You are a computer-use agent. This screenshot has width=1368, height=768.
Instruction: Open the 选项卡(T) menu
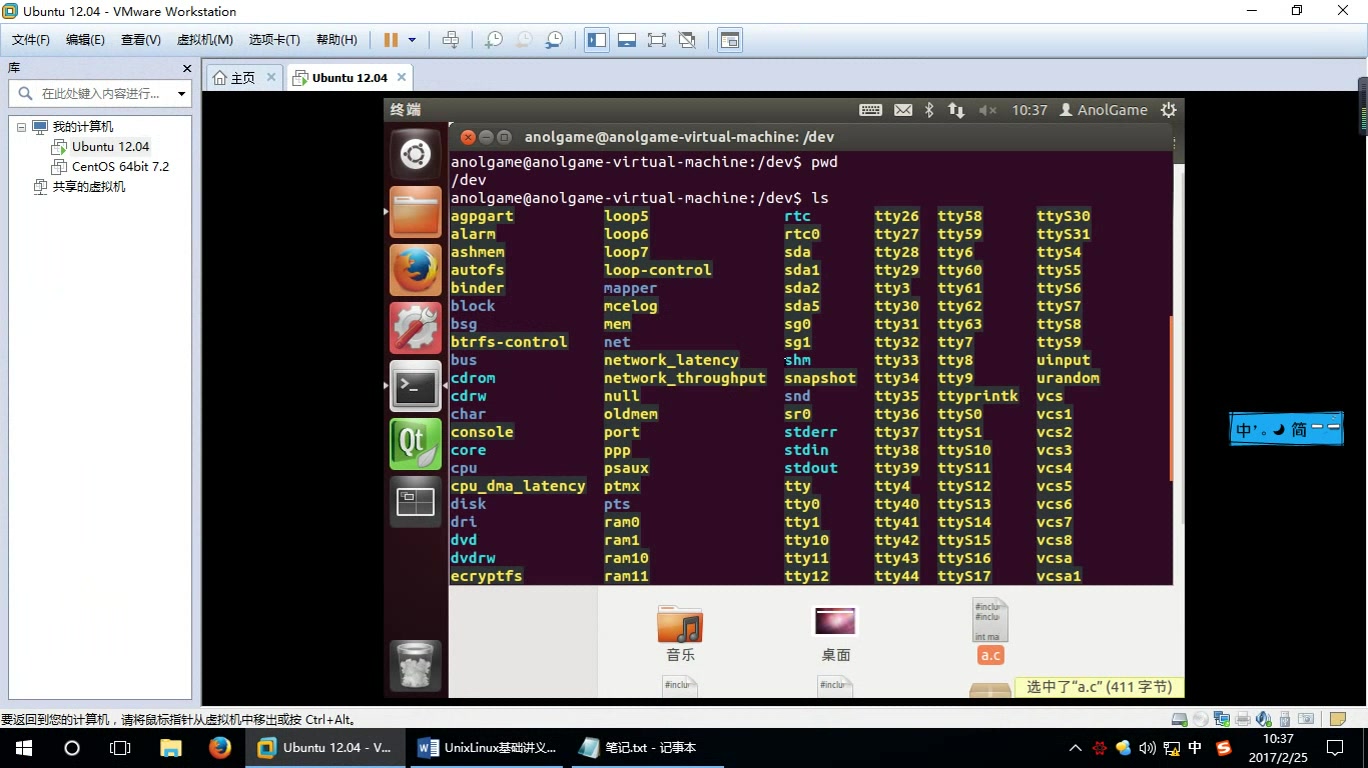click(274, 40)
